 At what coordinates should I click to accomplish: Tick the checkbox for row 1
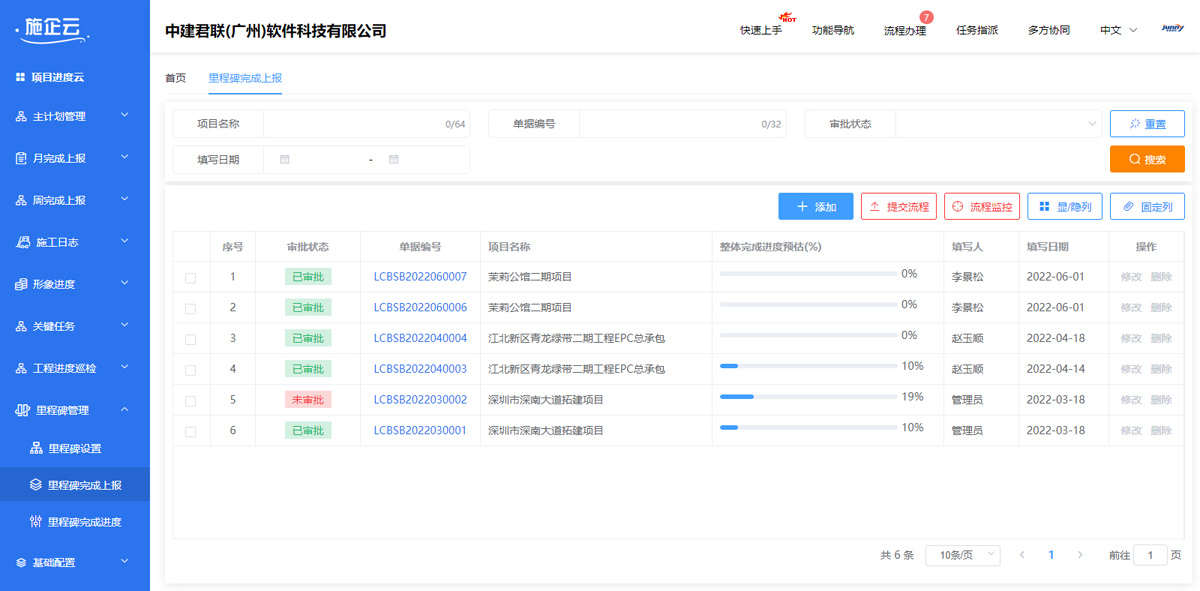190,278
